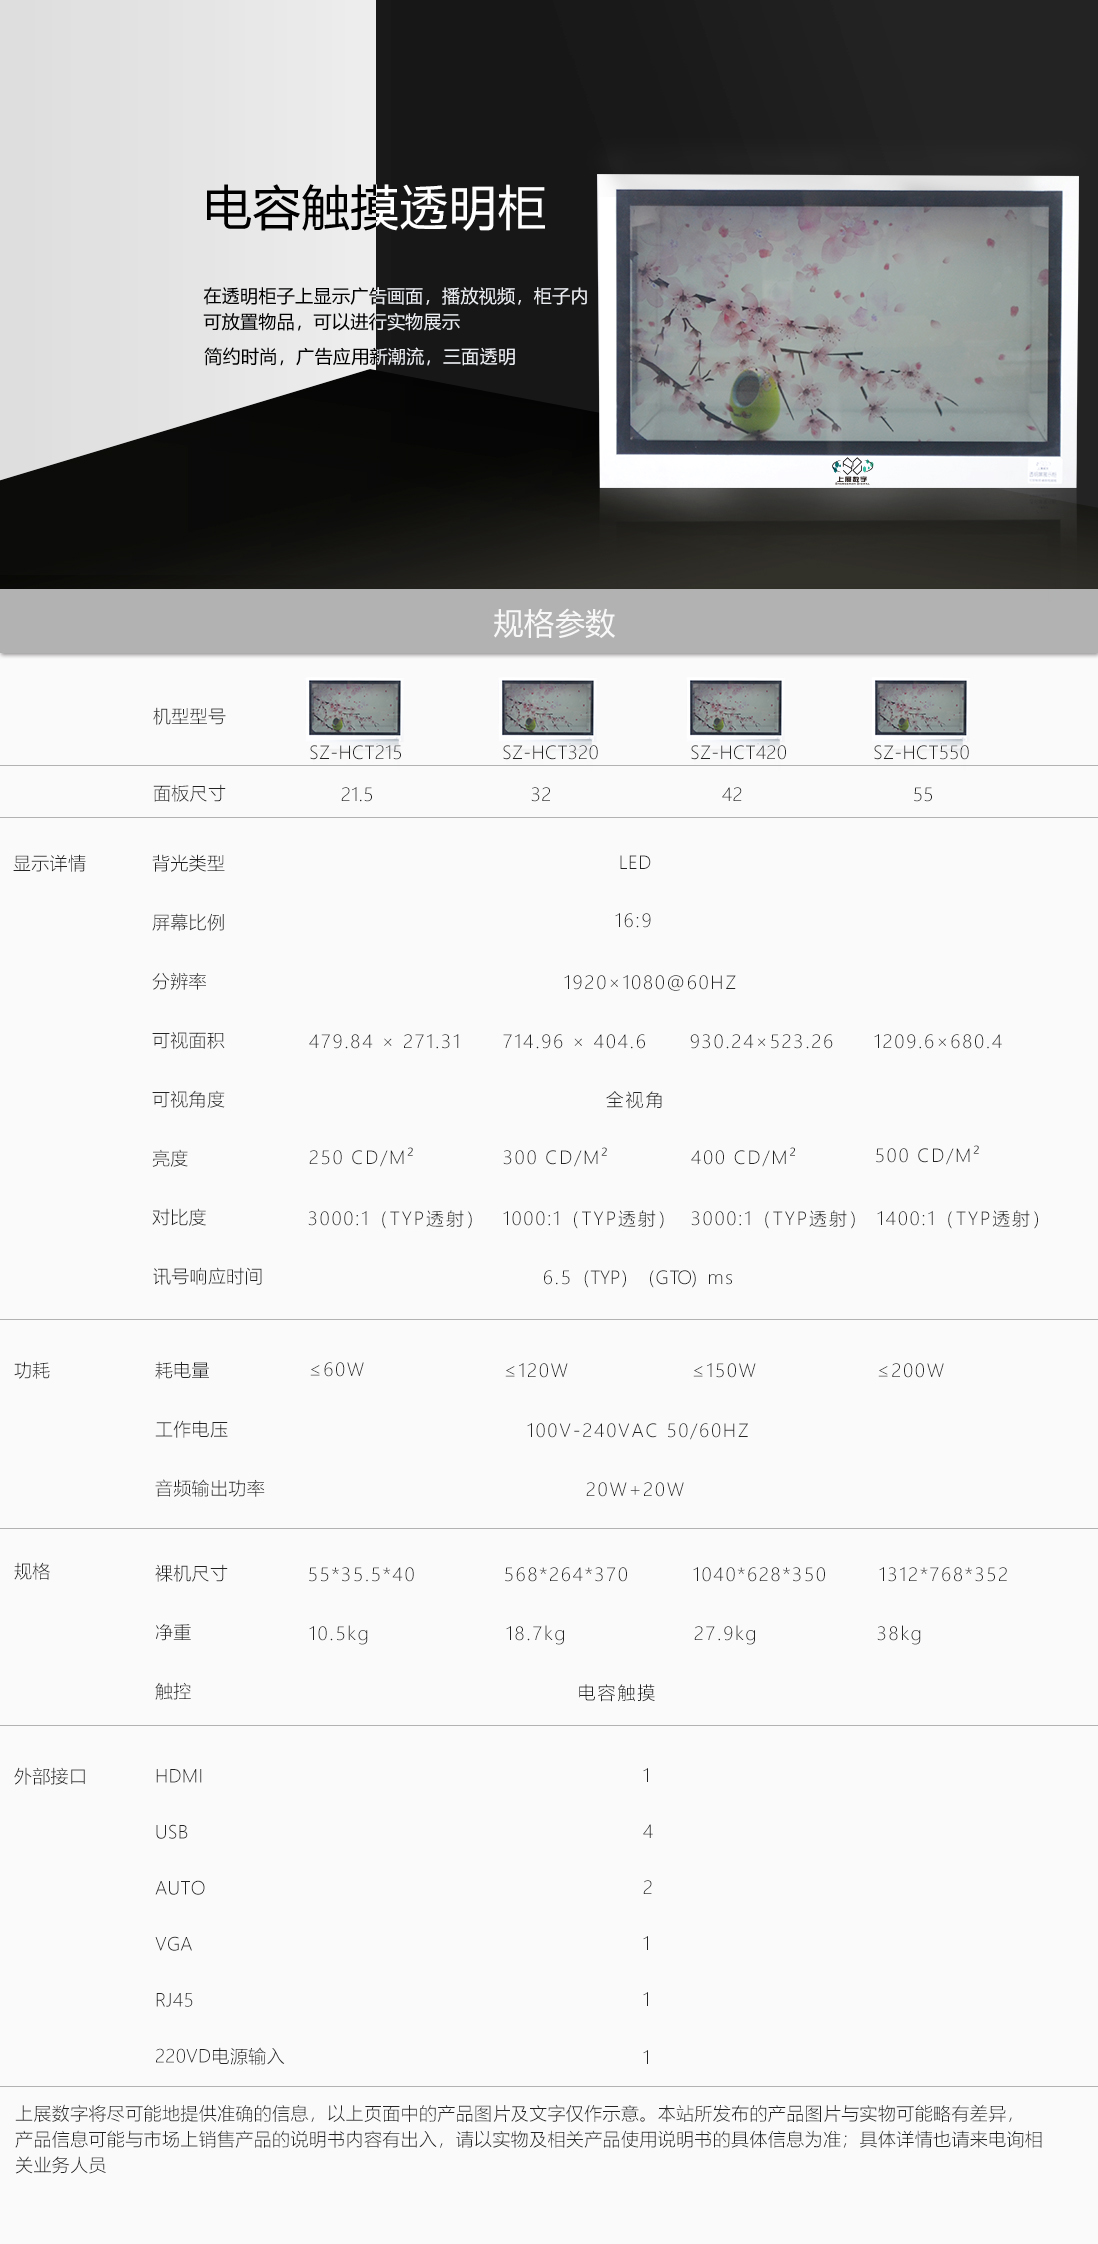The image size is (1098, 2244).
Task: Click the SZ-HCT215 model name text
Action: [355, 753]
